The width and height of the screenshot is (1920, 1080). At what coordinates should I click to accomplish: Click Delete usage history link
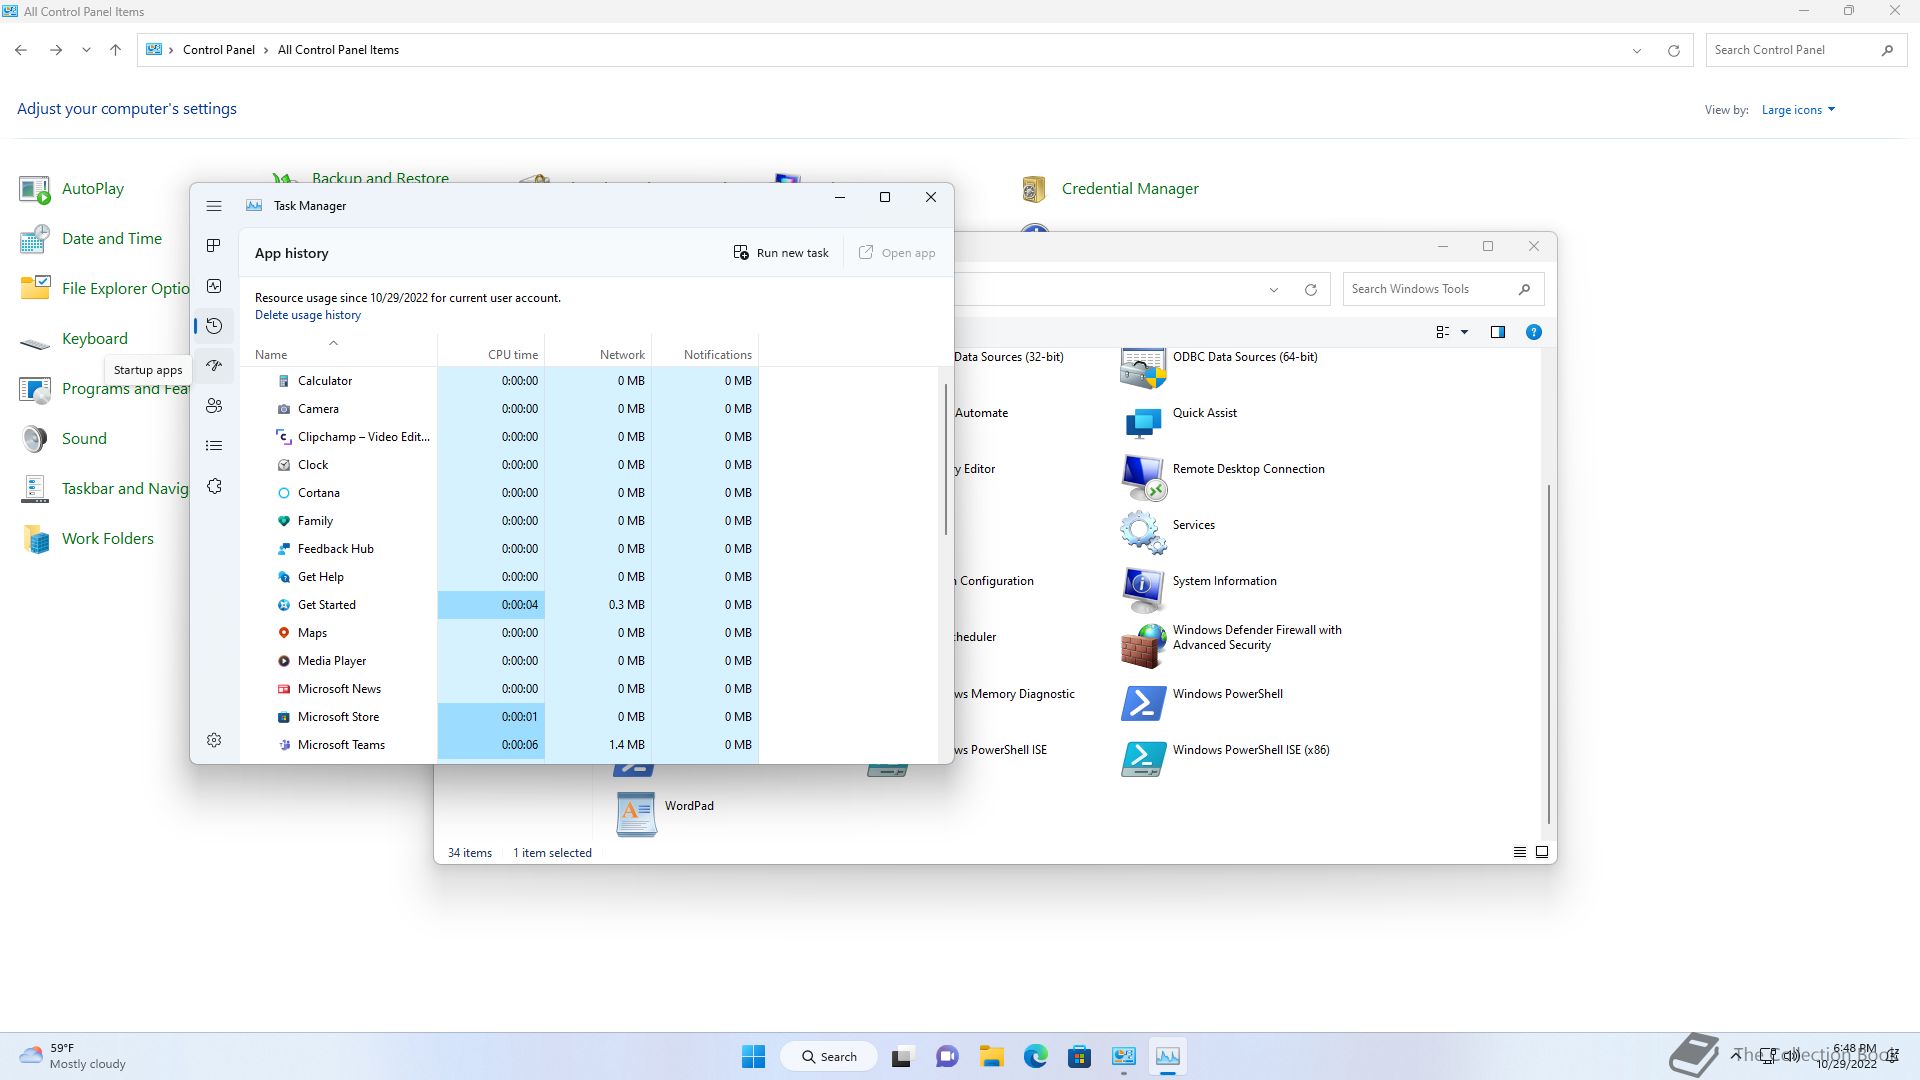pyautogui.click(x=308, y=315)
